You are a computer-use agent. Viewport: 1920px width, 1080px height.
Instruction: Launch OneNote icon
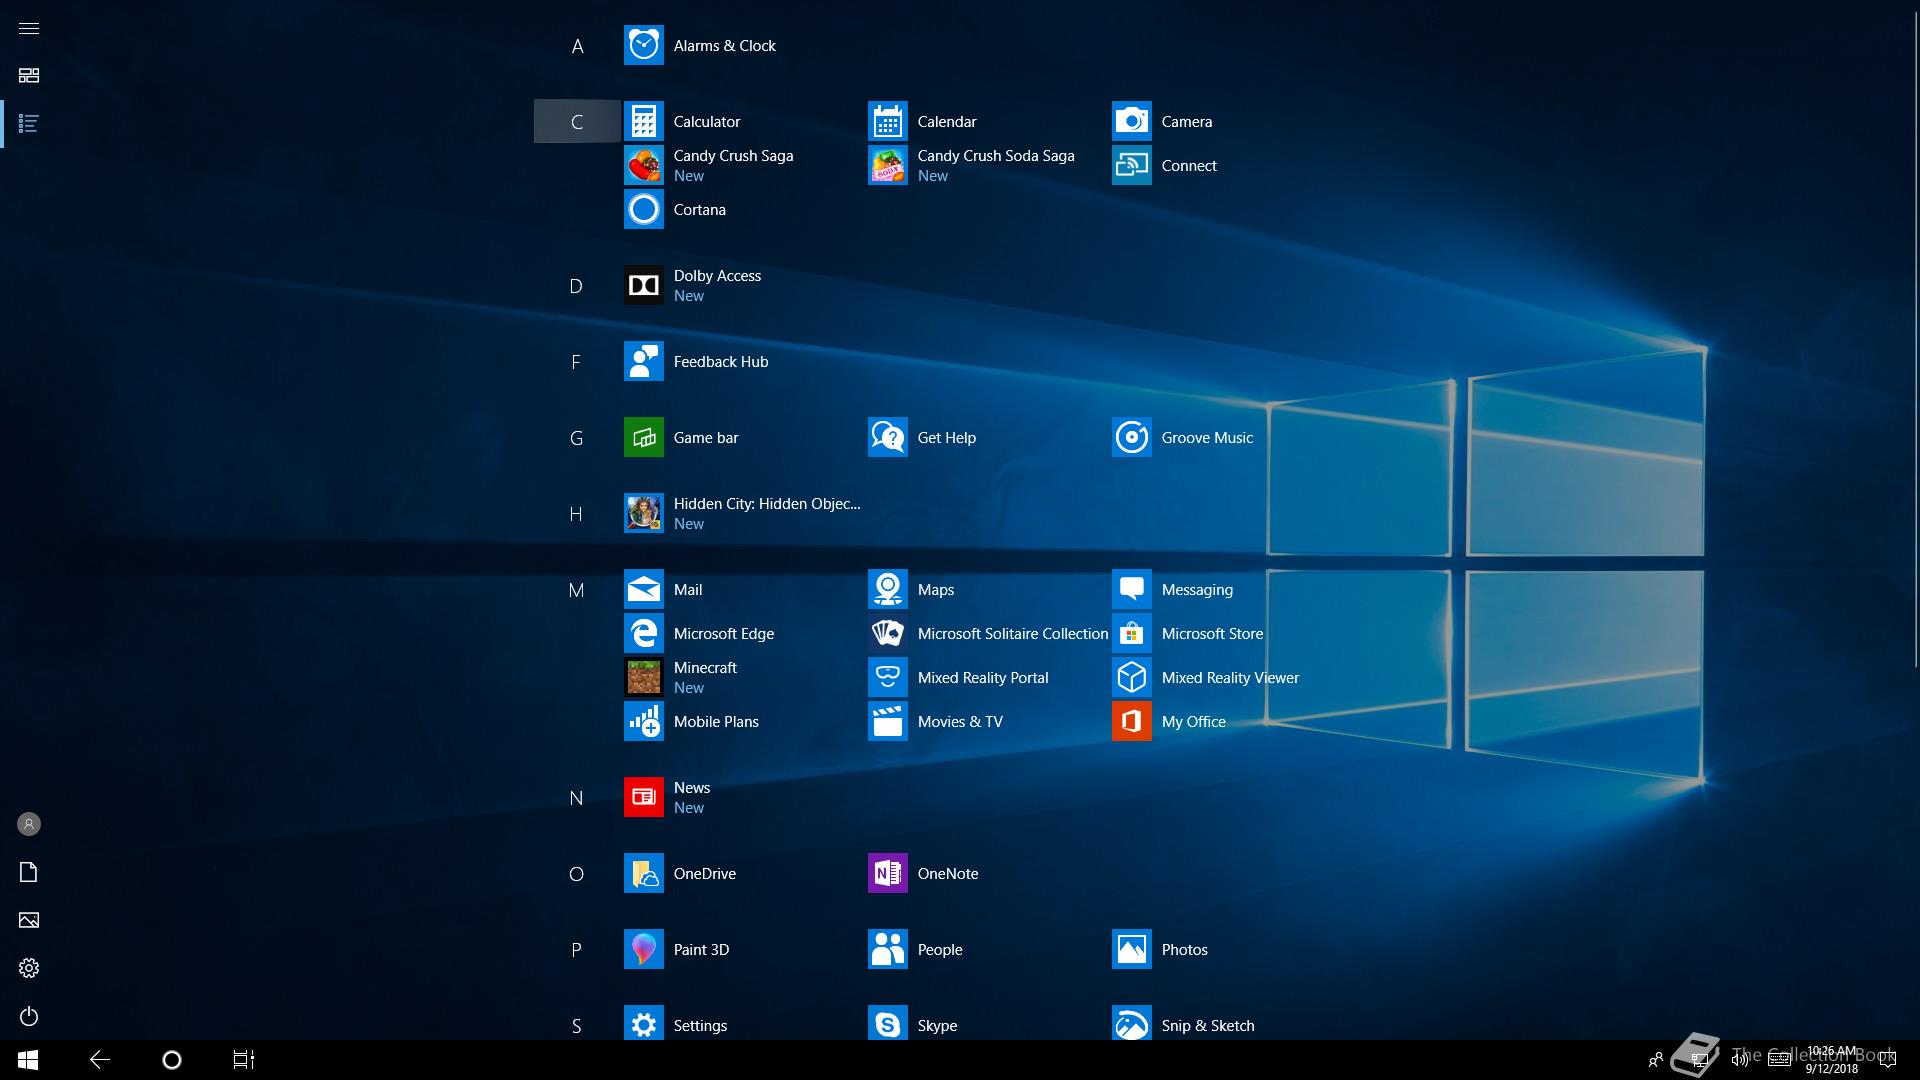887,873
